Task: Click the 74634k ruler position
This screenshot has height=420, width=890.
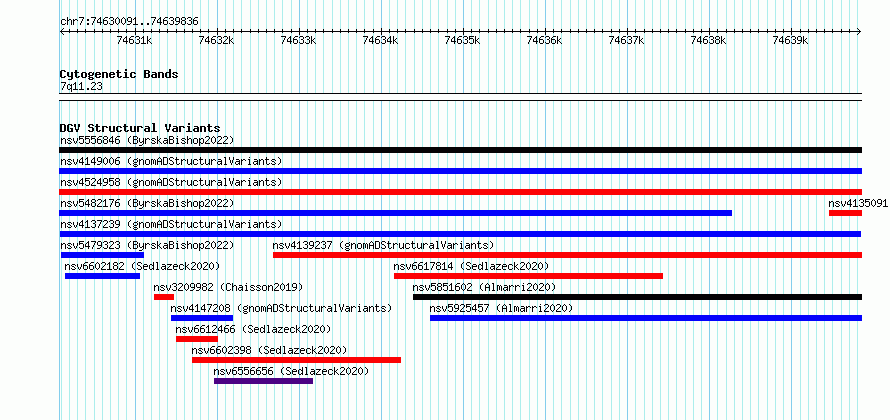Action: click(x=381, y=40)
